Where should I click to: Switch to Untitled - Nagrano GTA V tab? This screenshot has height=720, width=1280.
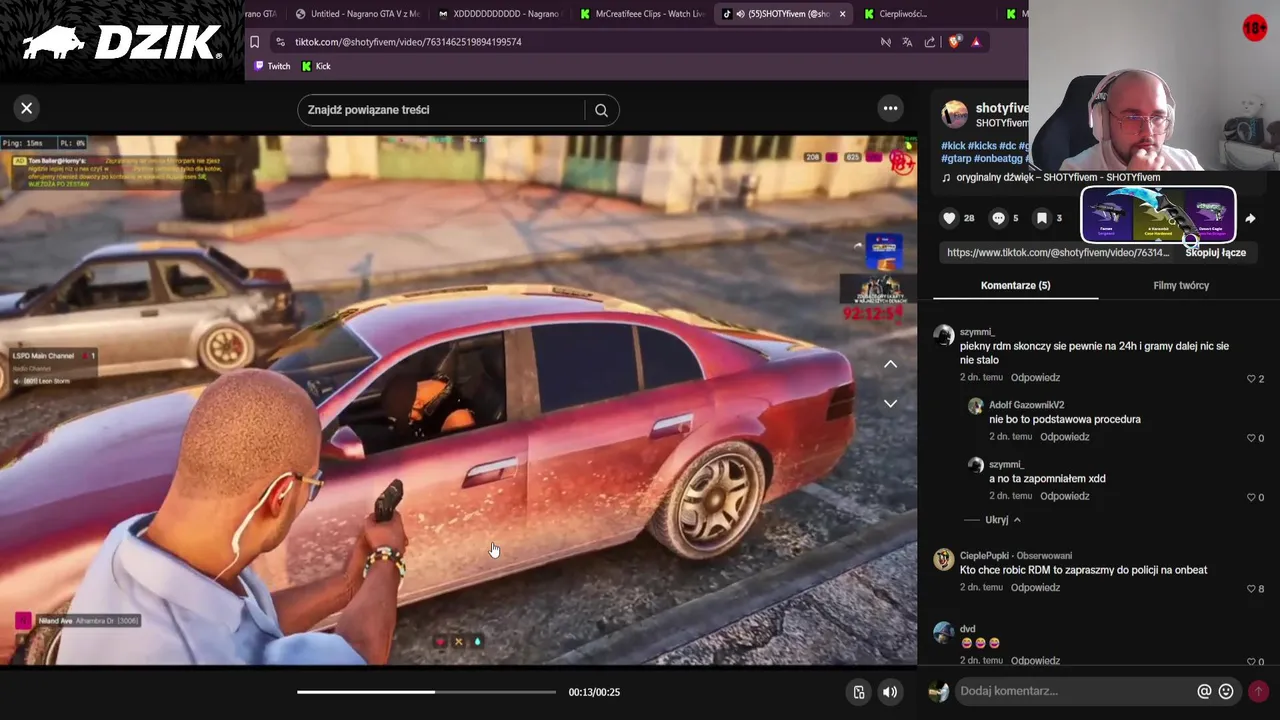[x=357, y=14]
